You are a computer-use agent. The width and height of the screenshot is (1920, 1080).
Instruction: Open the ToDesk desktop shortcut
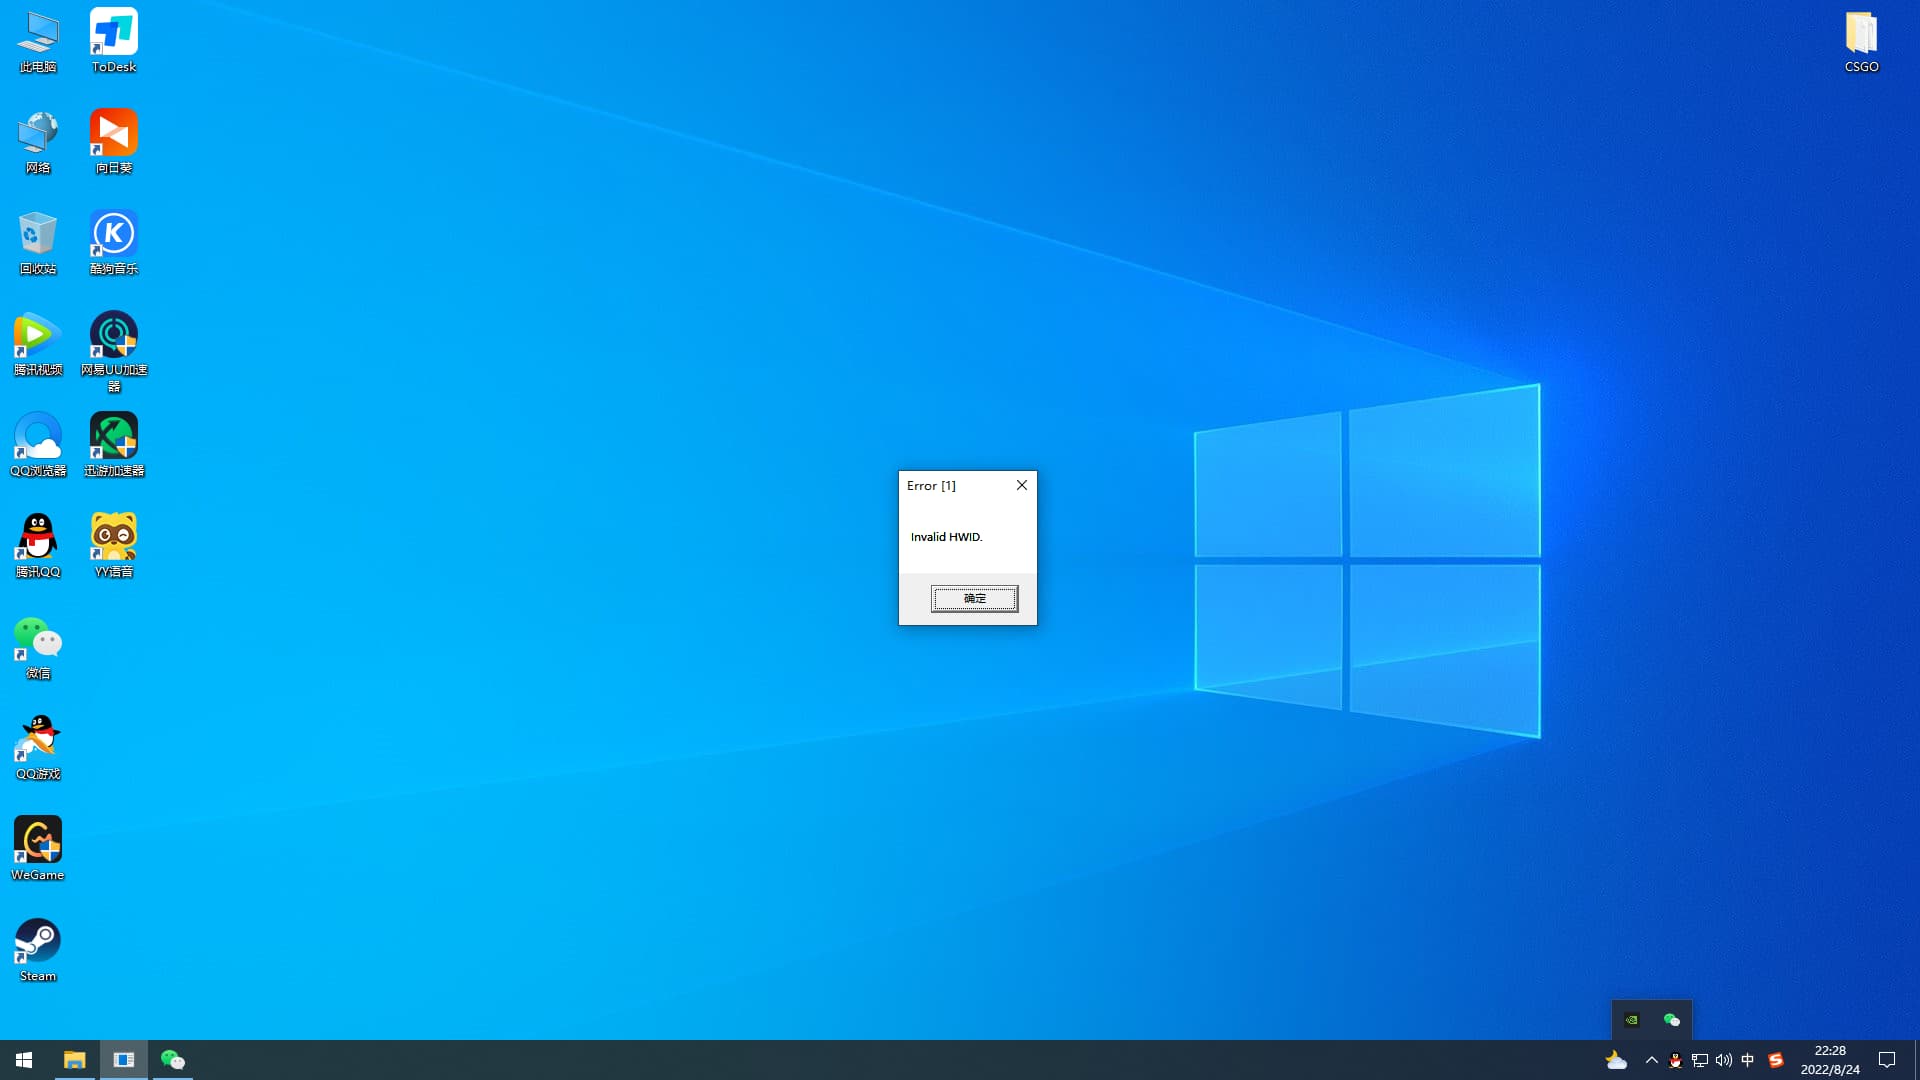113,40
